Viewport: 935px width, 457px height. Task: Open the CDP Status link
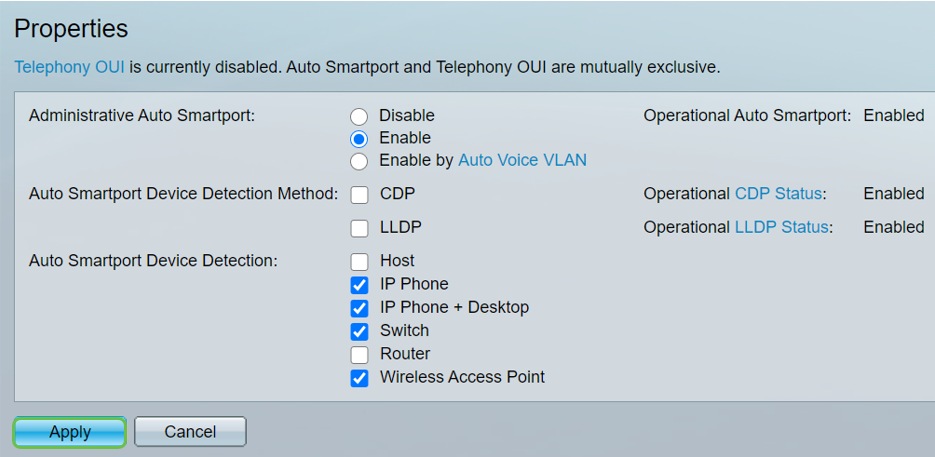778,193
